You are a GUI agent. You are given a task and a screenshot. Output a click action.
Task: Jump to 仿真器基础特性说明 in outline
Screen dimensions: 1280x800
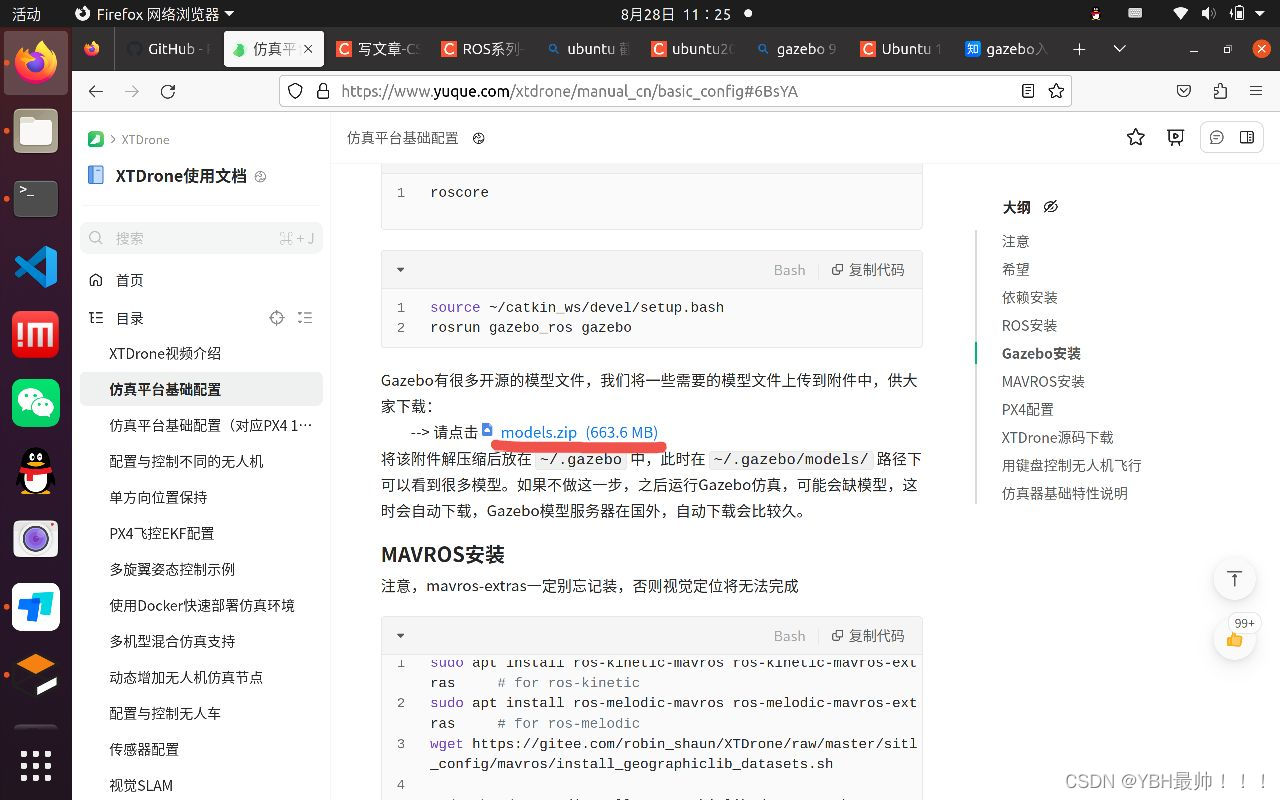pyautogui.click(x=1065, y=493)
